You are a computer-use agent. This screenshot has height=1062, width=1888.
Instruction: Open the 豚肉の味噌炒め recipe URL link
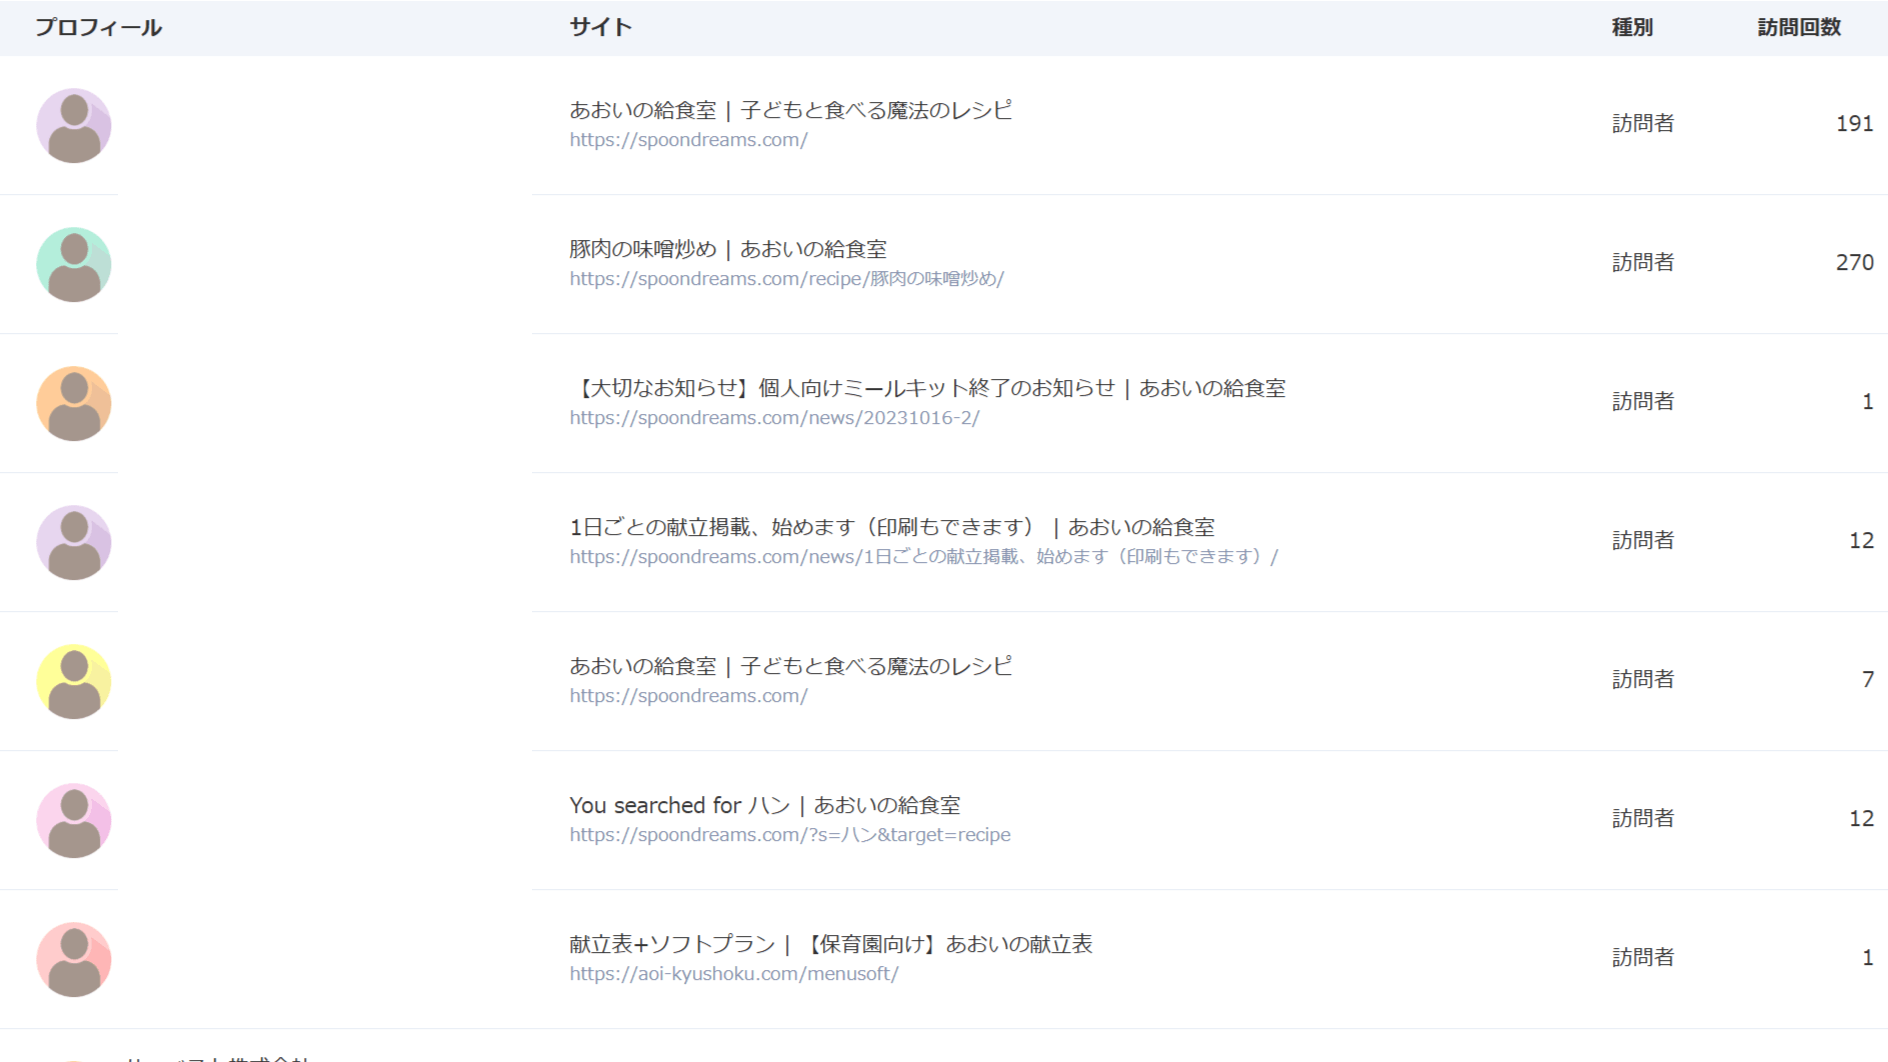pyautogui.click(x=786, y=279)
